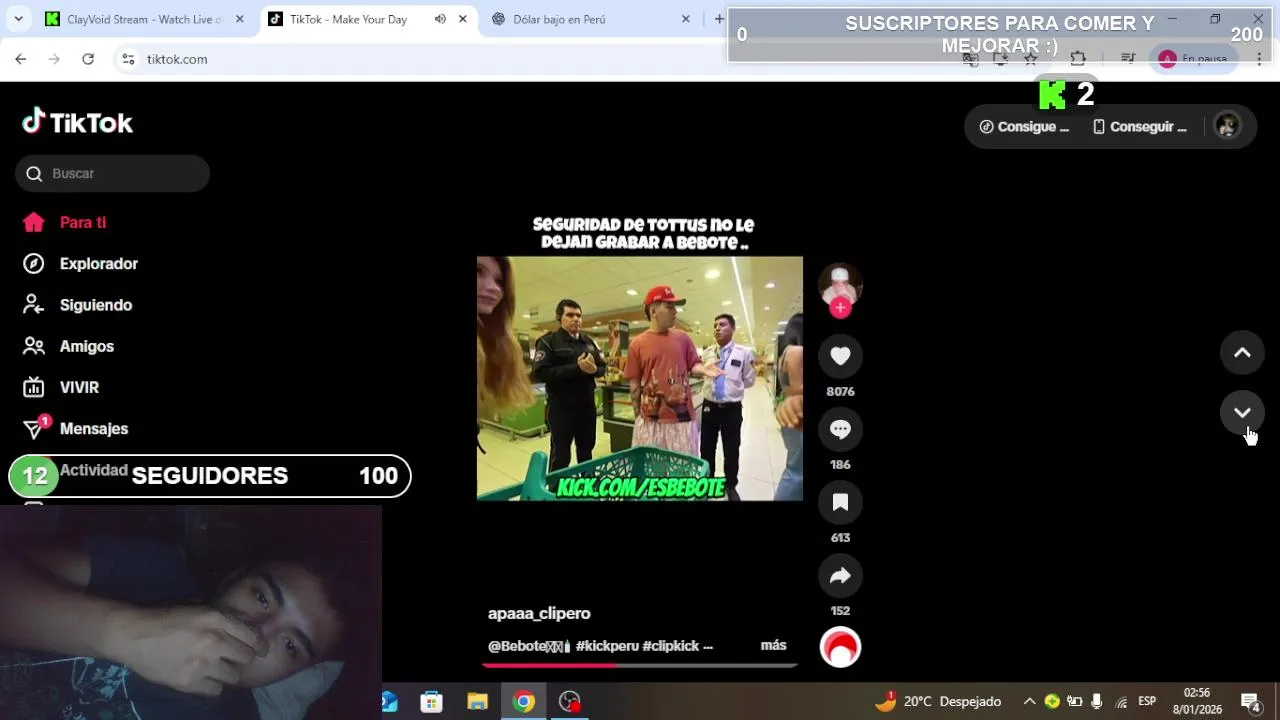The image size is (1280, 720).
Task: Open the creator's avatar on the video
Action: coord(840,284)
